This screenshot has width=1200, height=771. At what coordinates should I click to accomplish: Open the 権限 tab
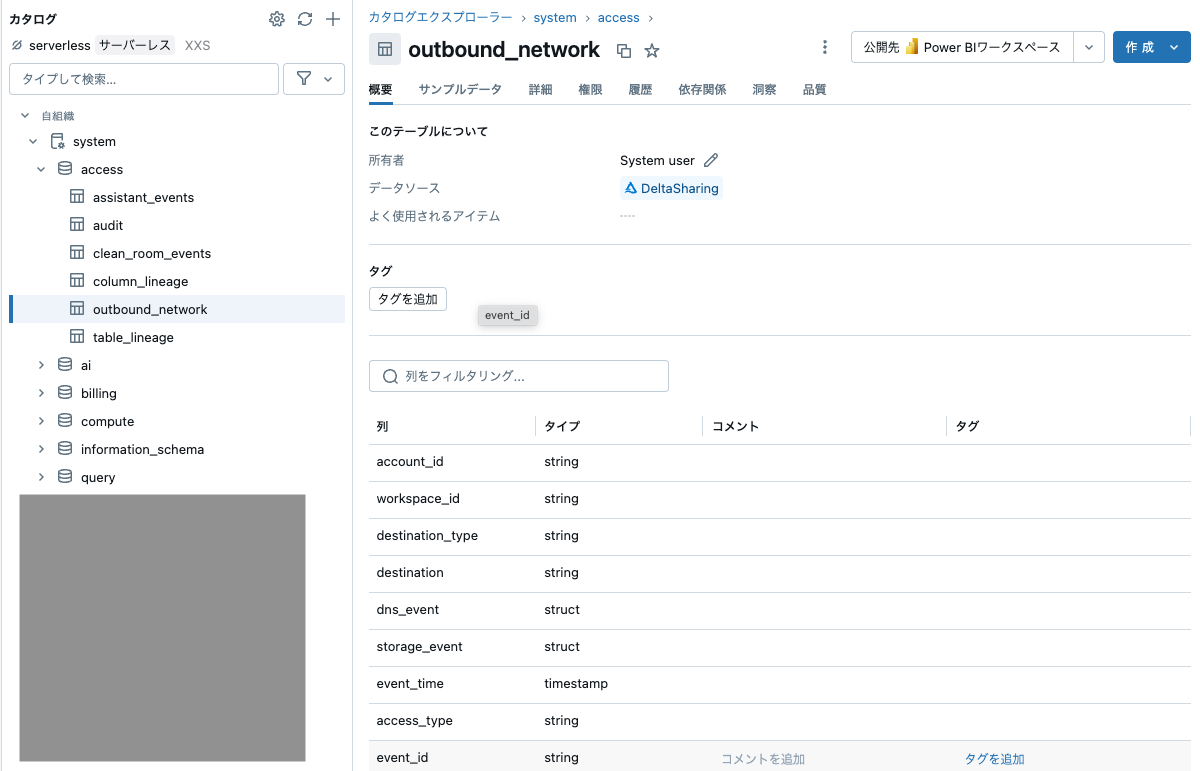click(590, 89)
